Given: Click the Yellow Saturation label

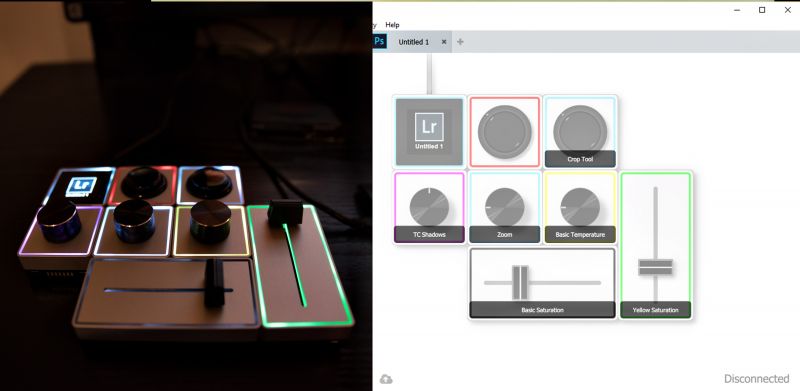Looking at the screenshot, I should pos(656,310).
